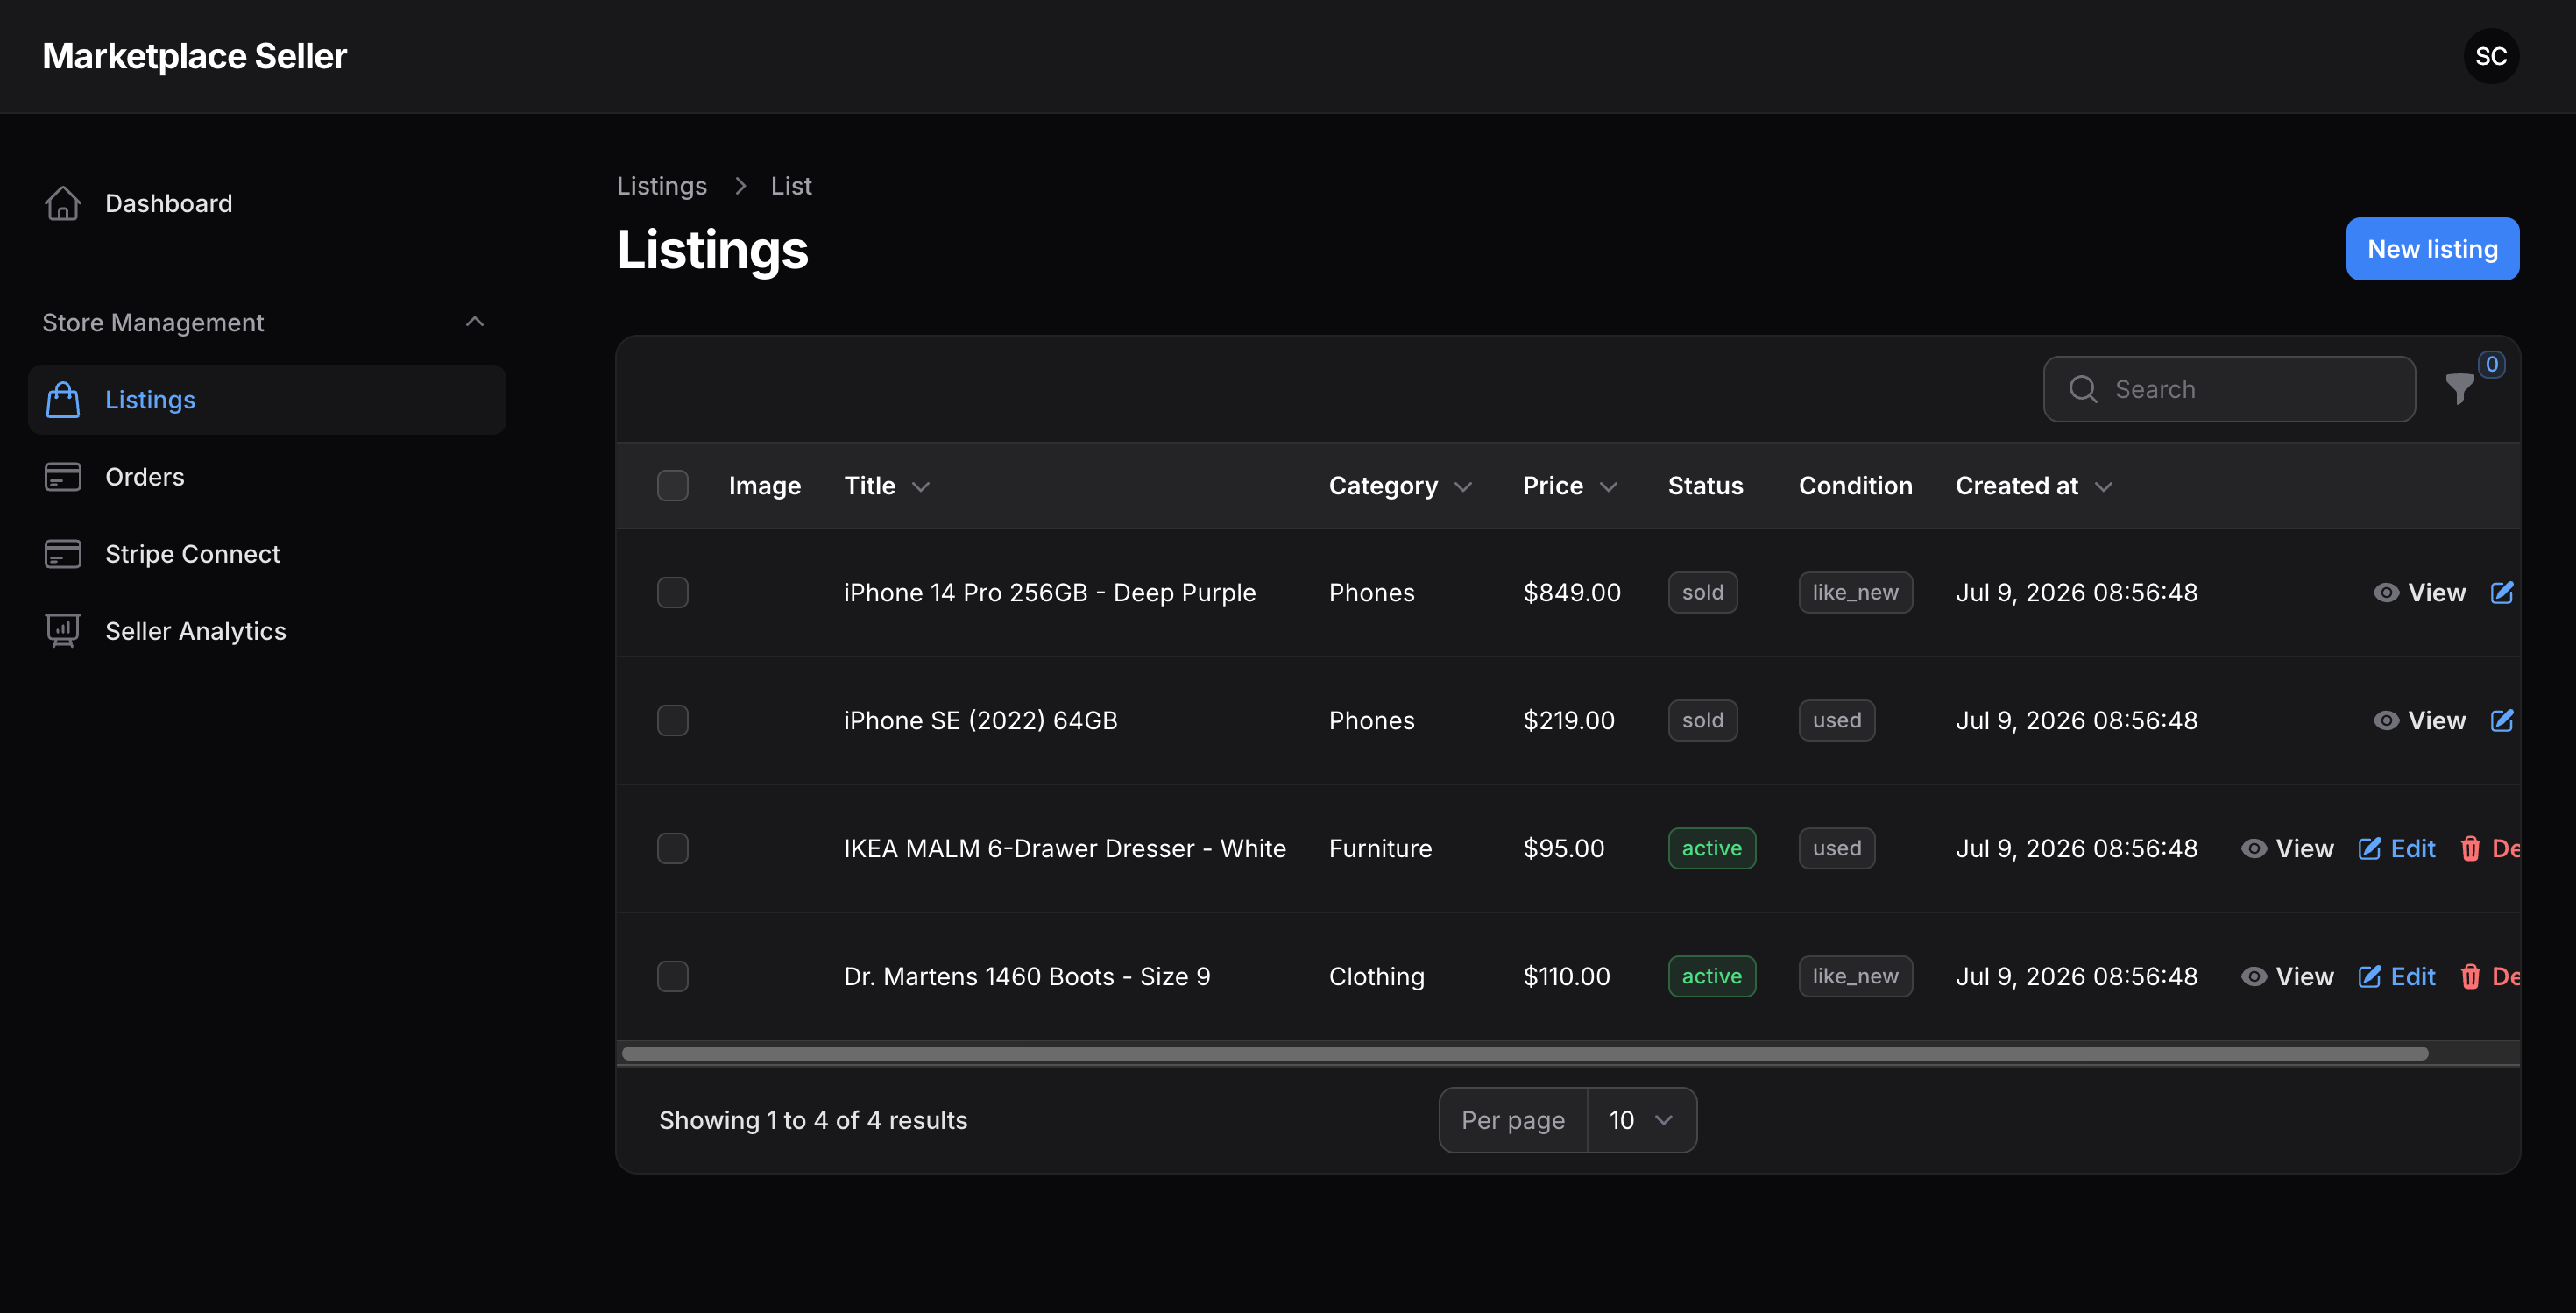Click the Dashboard home icon

62,203
